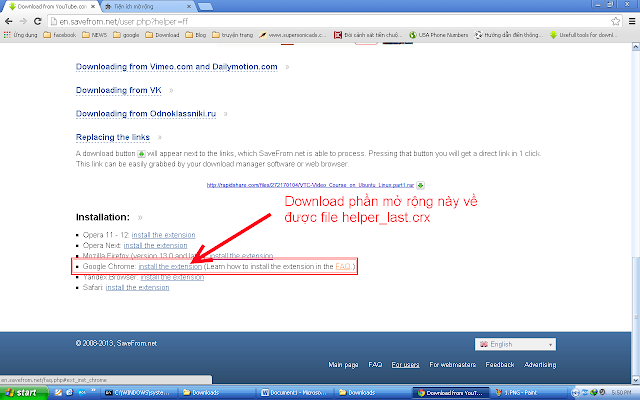The width and height of the screenshot is (640, 400).
Task: Switch to the Download from YouTube tab
Action: 49,7
